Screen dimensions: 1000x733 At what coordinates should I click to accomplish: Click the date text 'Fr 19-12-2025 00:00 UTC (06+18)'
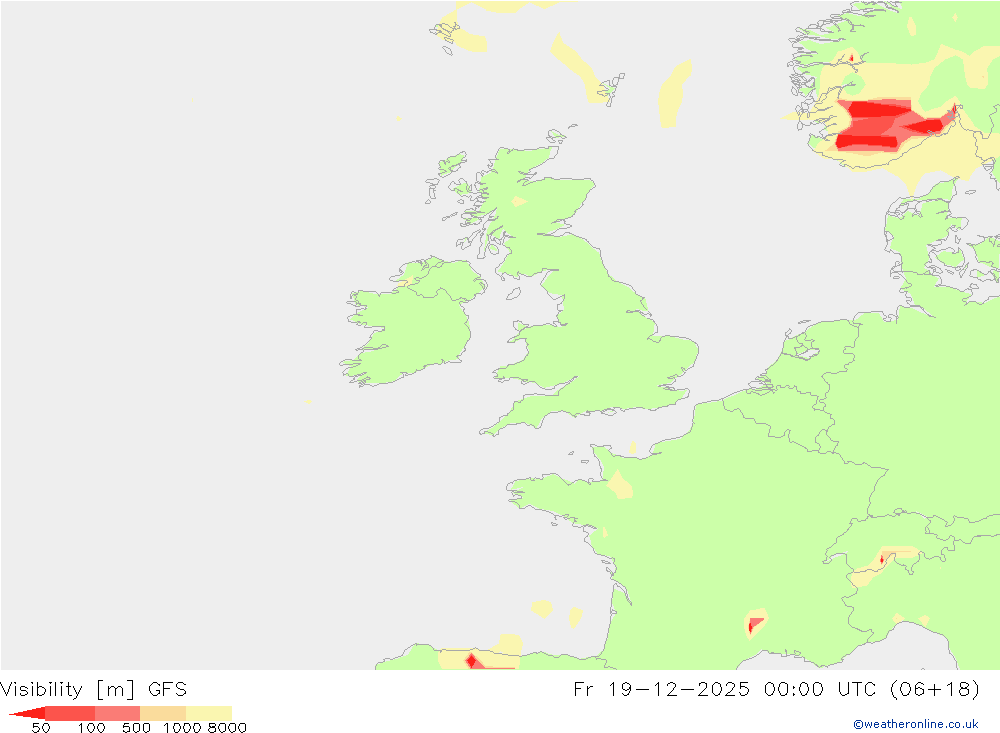click(x=777, y=690)
